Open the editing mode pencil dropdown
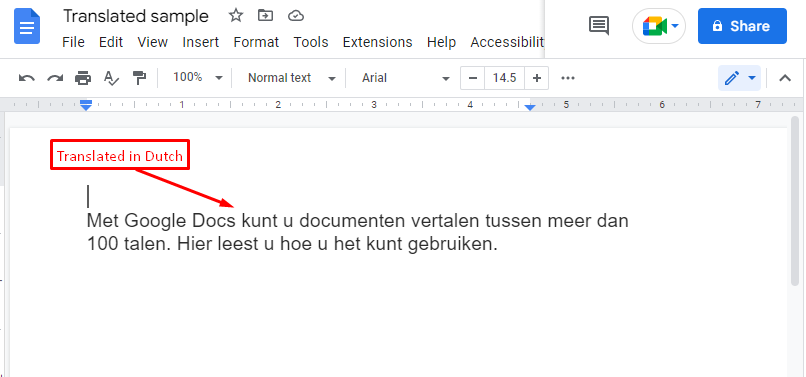 [x=740, y=78]
